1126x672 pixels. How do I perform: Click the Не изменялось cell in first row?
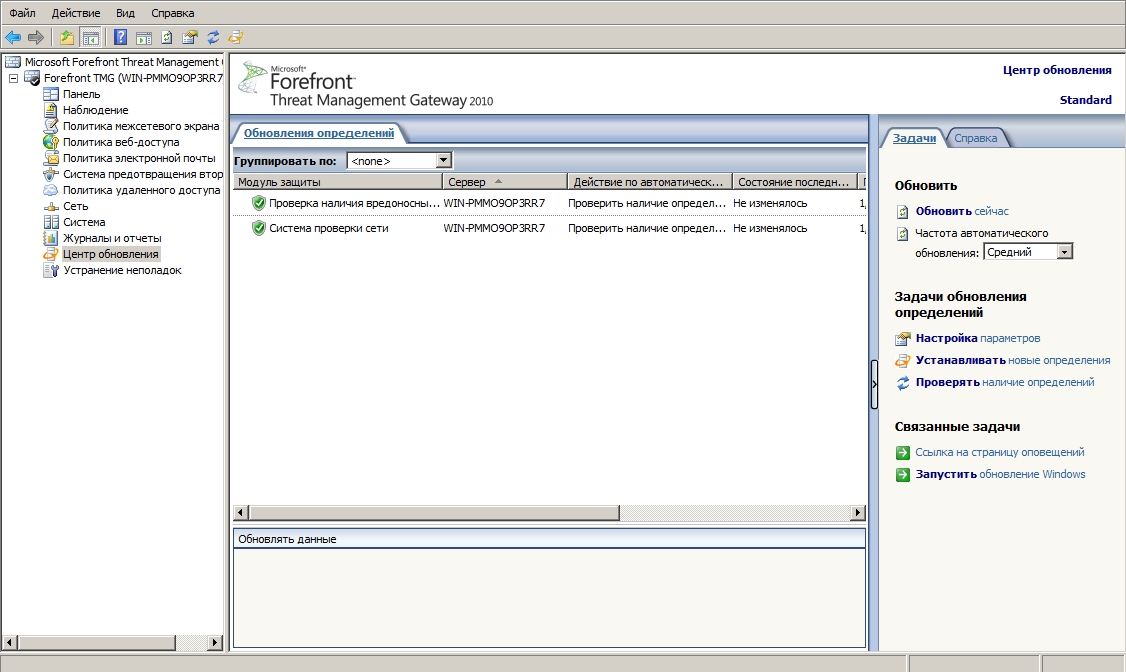point(770,203)
